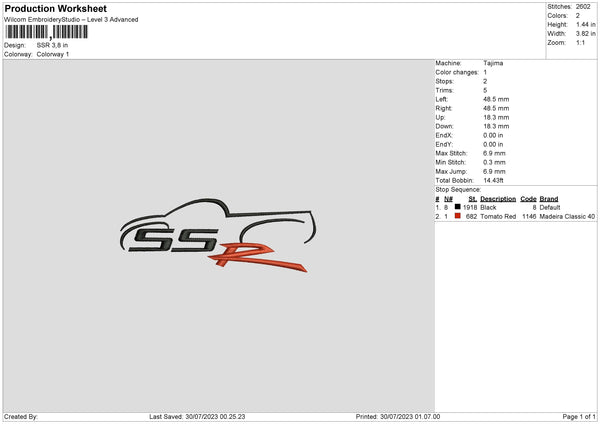Click the stitch count 1918 for Black
Image resolution: width=600 pixels, height=424 pixels.
(x=470, y=207)
